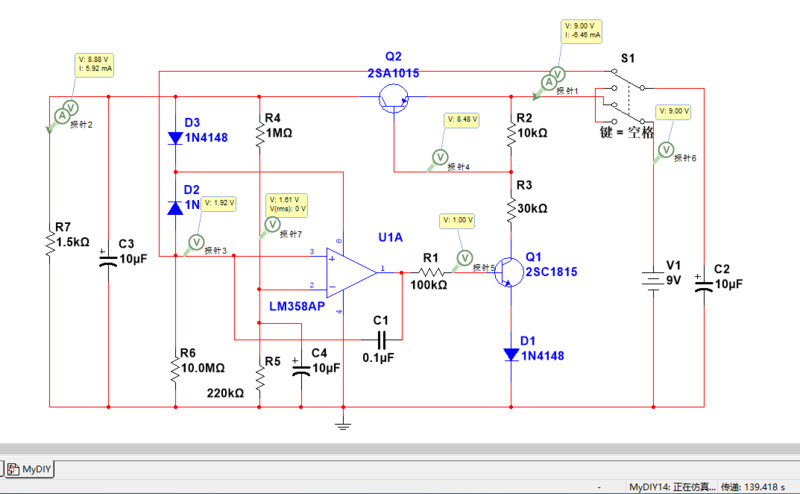Pick the R7 1.5kΩ resistor
The height and width of the screenshot is (494, 800).
(50, 241)
